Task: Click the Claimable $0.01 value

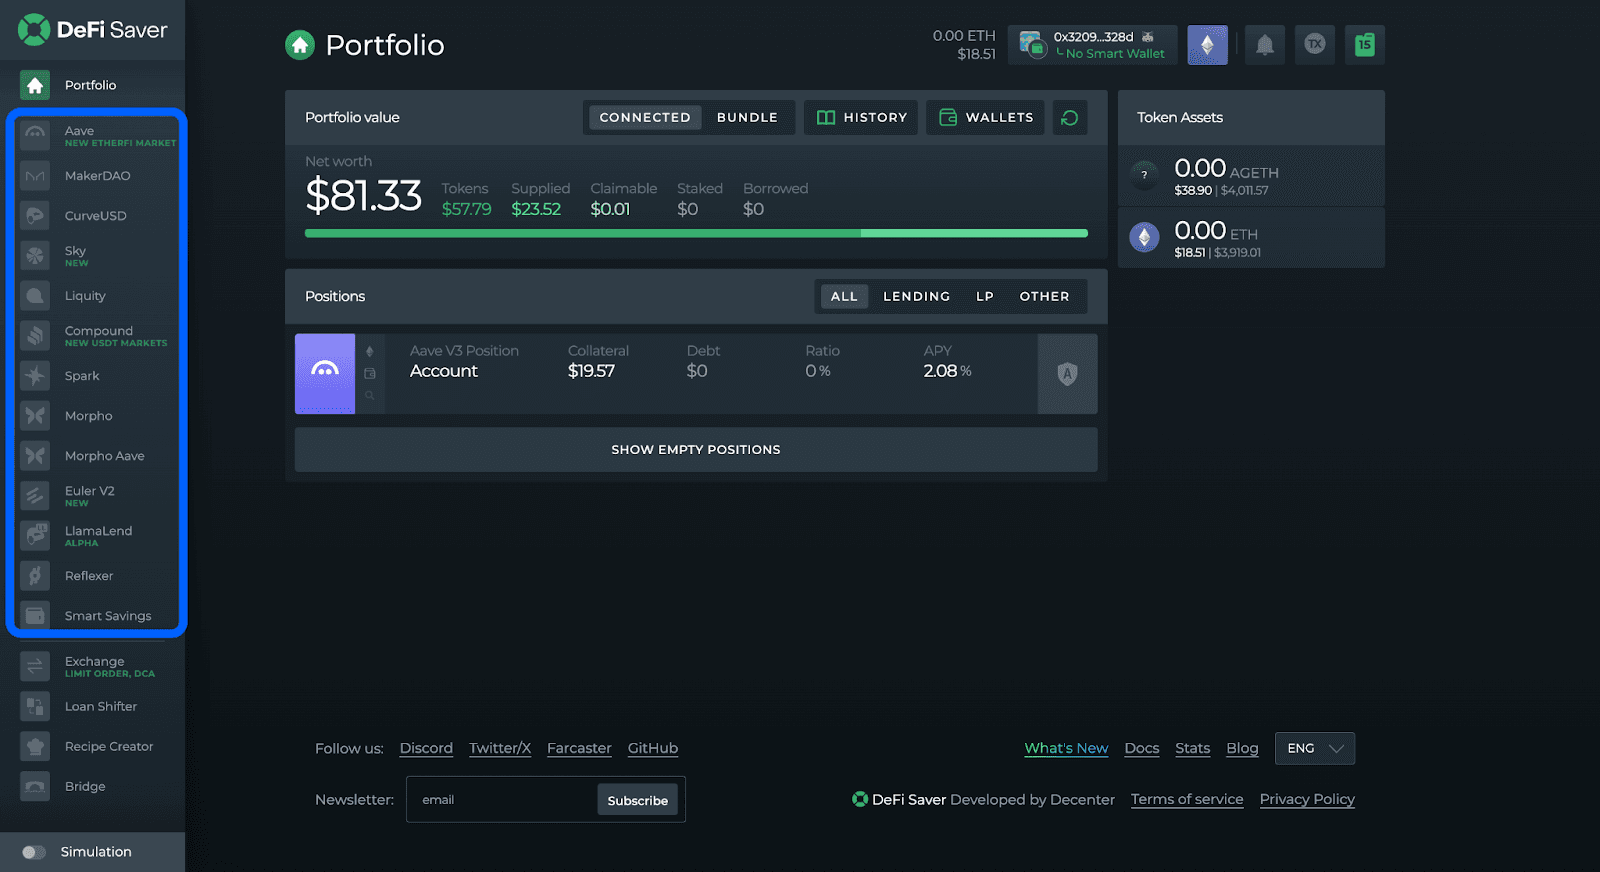Action: tap(610, 209)
